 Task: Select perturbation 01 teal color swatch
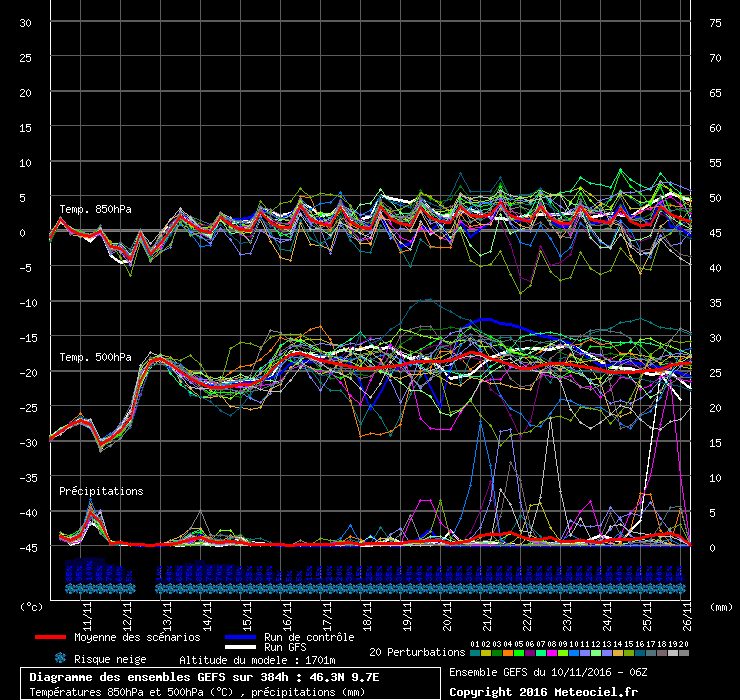pos(475,653)
